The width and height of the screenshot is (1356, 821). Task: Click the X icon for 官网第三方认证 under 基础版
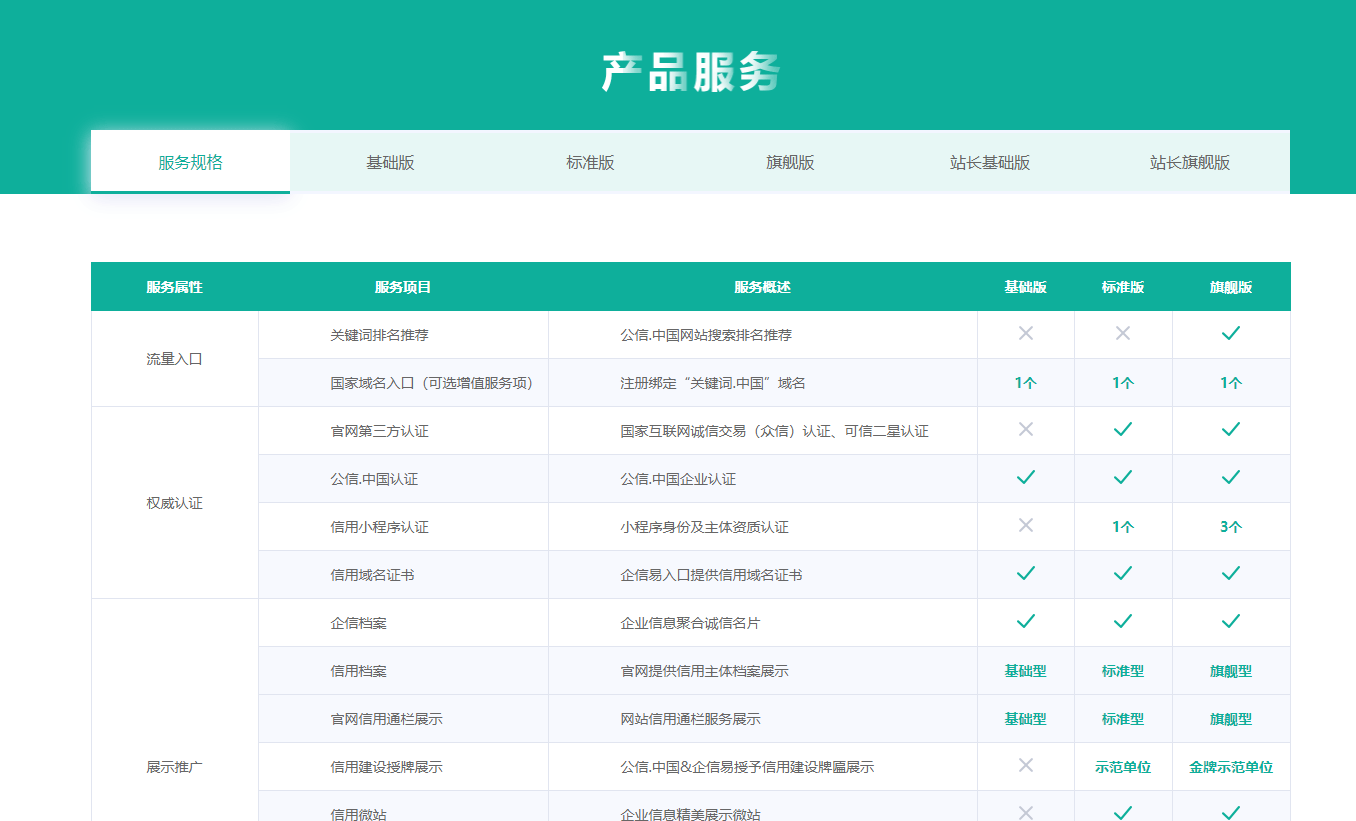tap(1026, 430)
